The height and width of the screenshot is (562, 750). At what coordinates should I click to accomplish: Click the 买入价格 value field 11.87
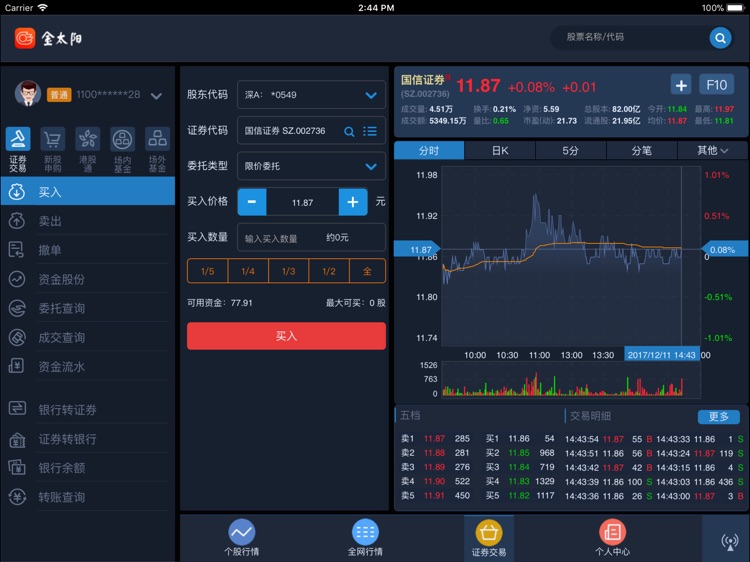tap(302, 202)
